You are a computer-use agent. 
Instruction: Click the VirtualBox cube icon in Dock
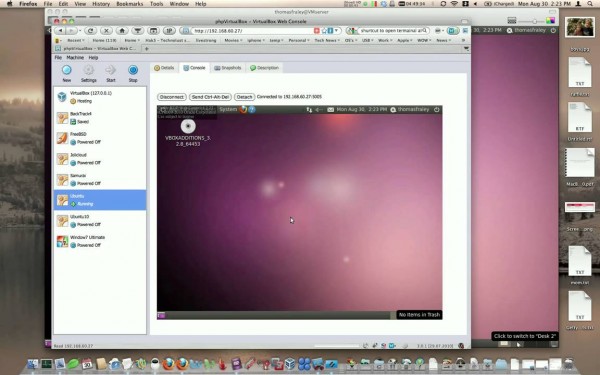click(290, 363)
